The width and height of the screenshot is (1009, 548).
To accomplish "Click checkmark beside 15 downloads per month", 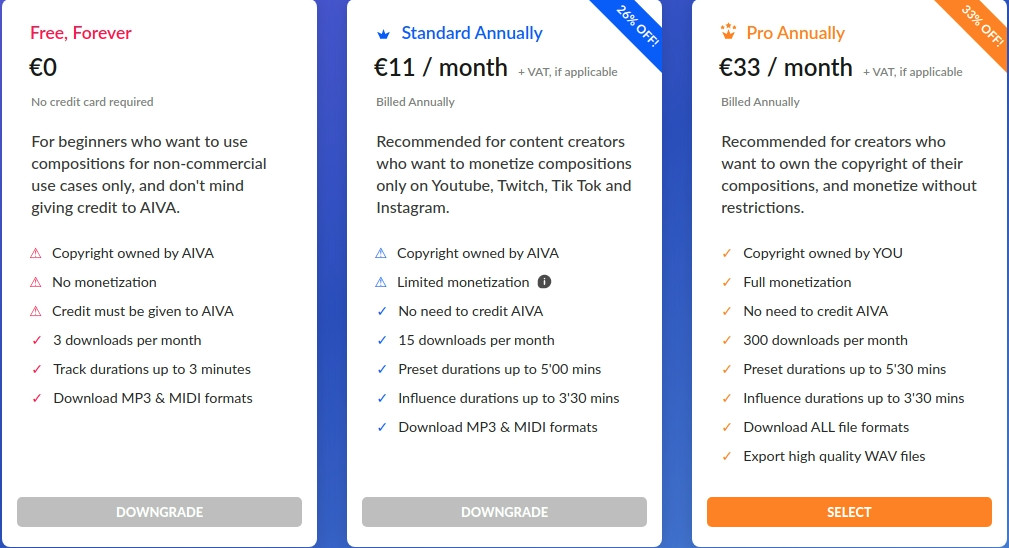I will click(382, 340).
